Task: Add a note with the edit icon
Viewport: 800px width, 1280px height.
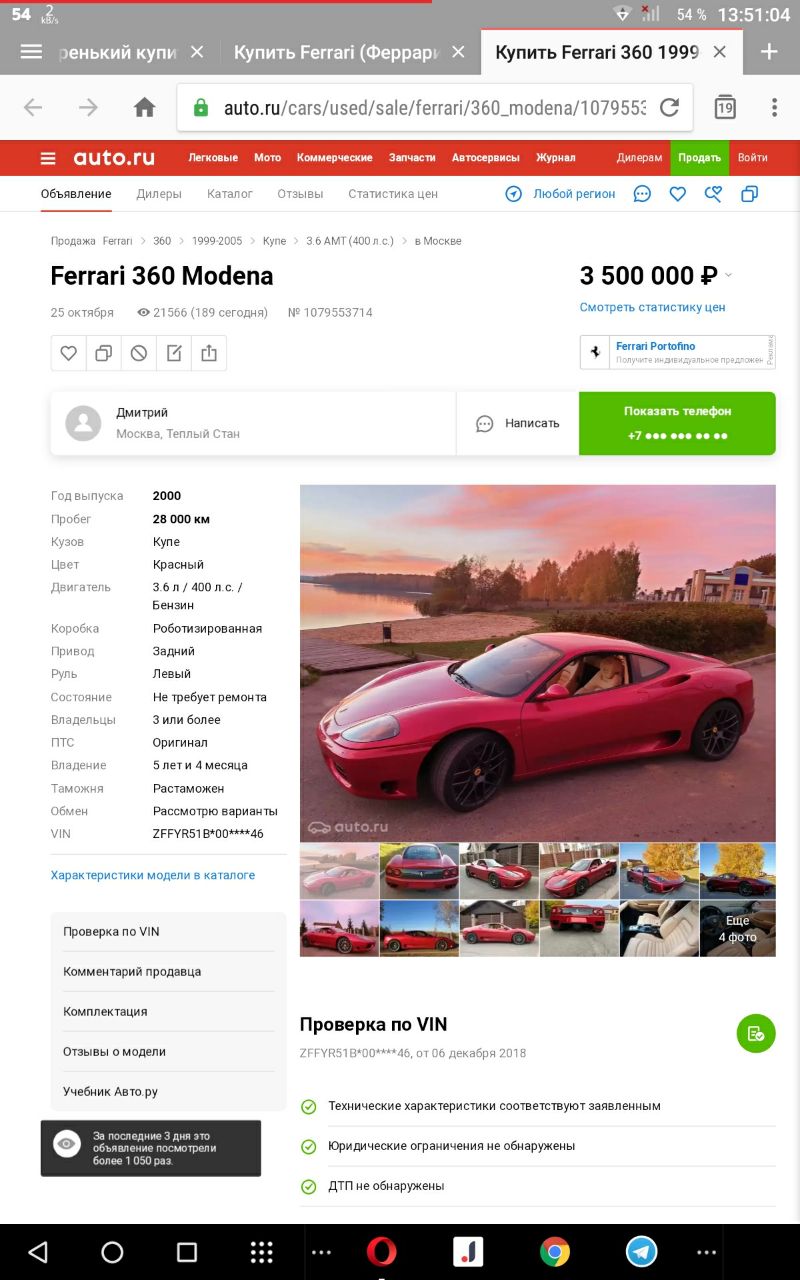Action: point(174,353)
